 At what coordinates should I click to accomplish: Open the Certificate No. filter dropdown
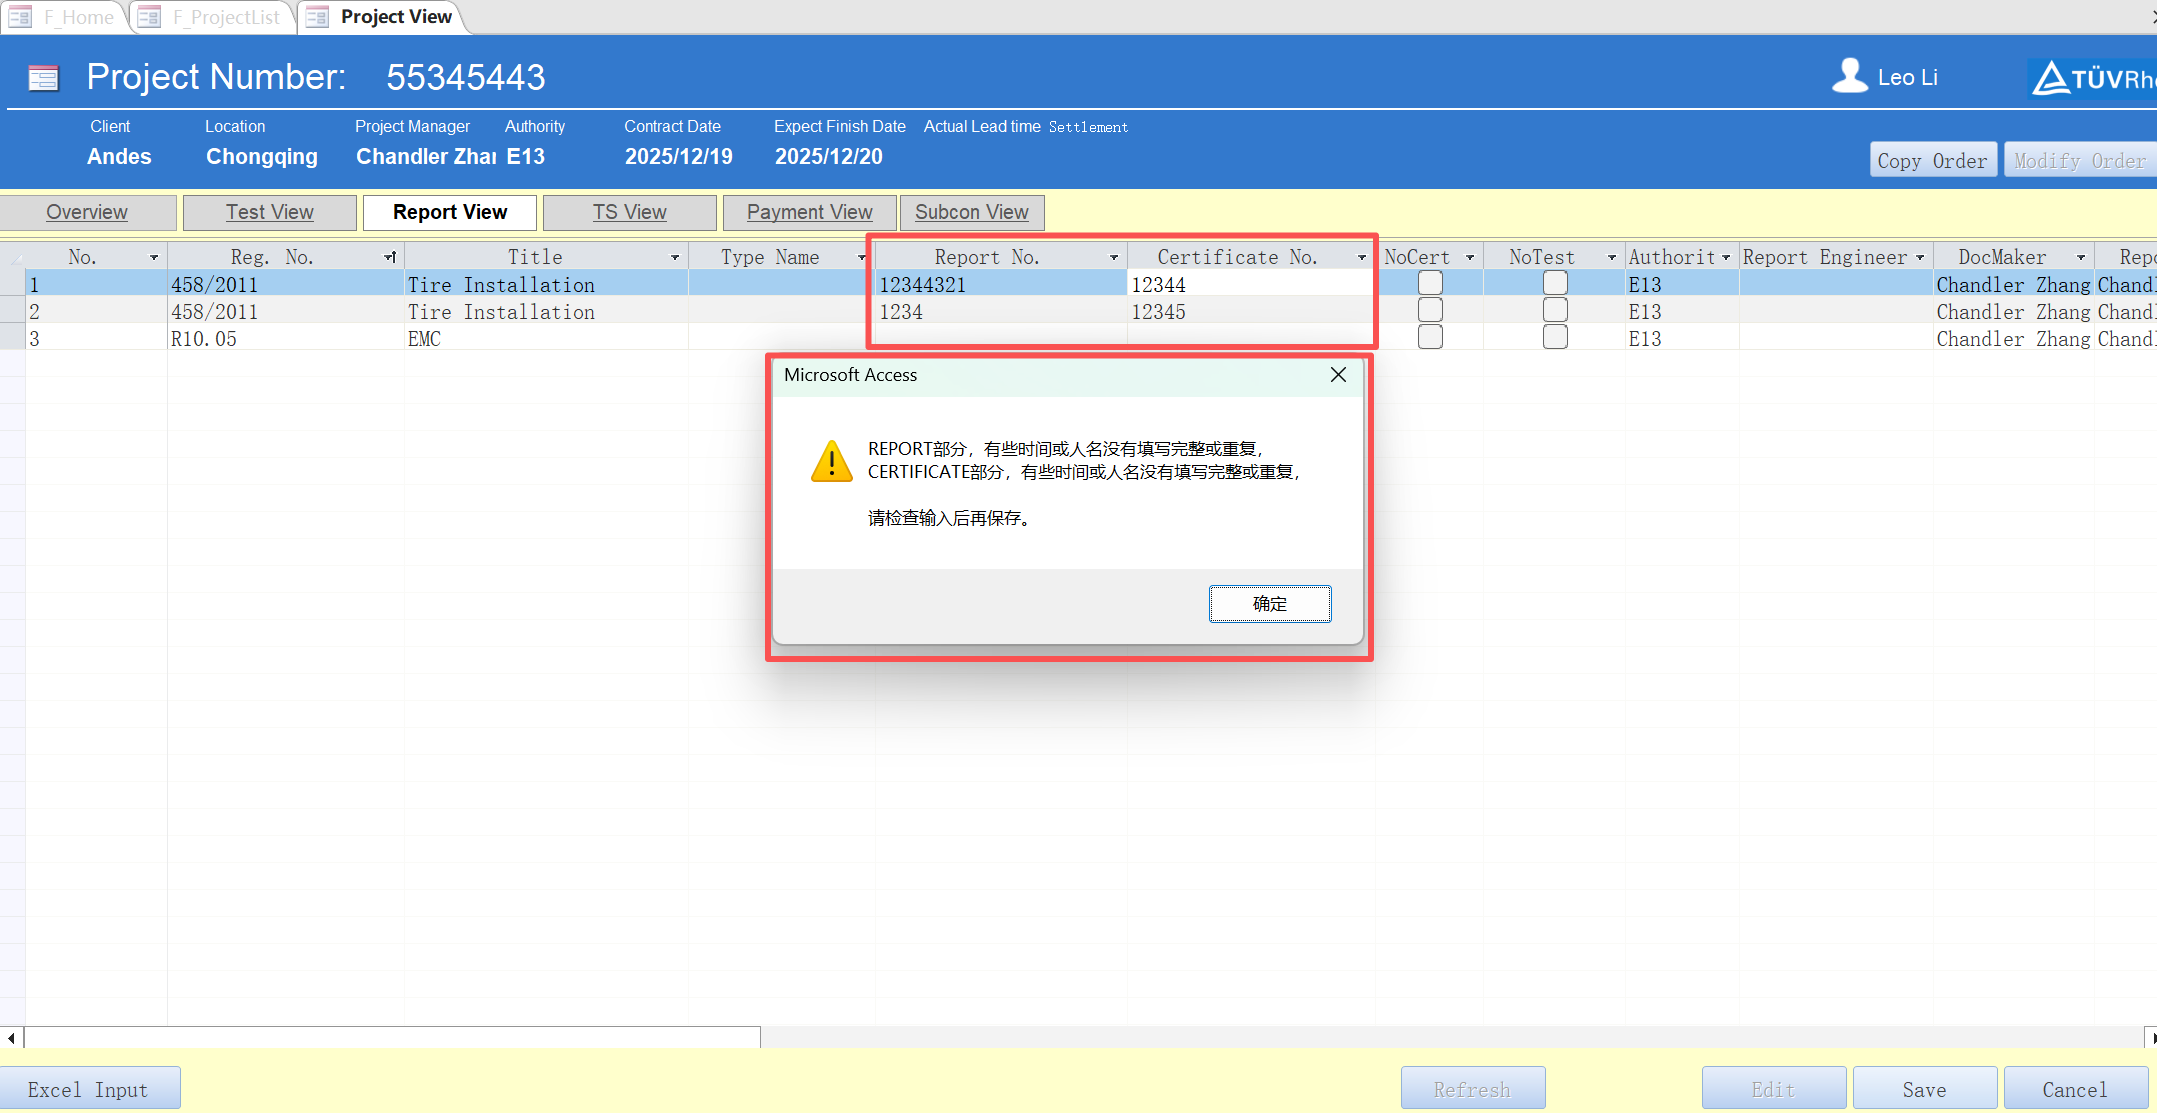pos(1360,256)
